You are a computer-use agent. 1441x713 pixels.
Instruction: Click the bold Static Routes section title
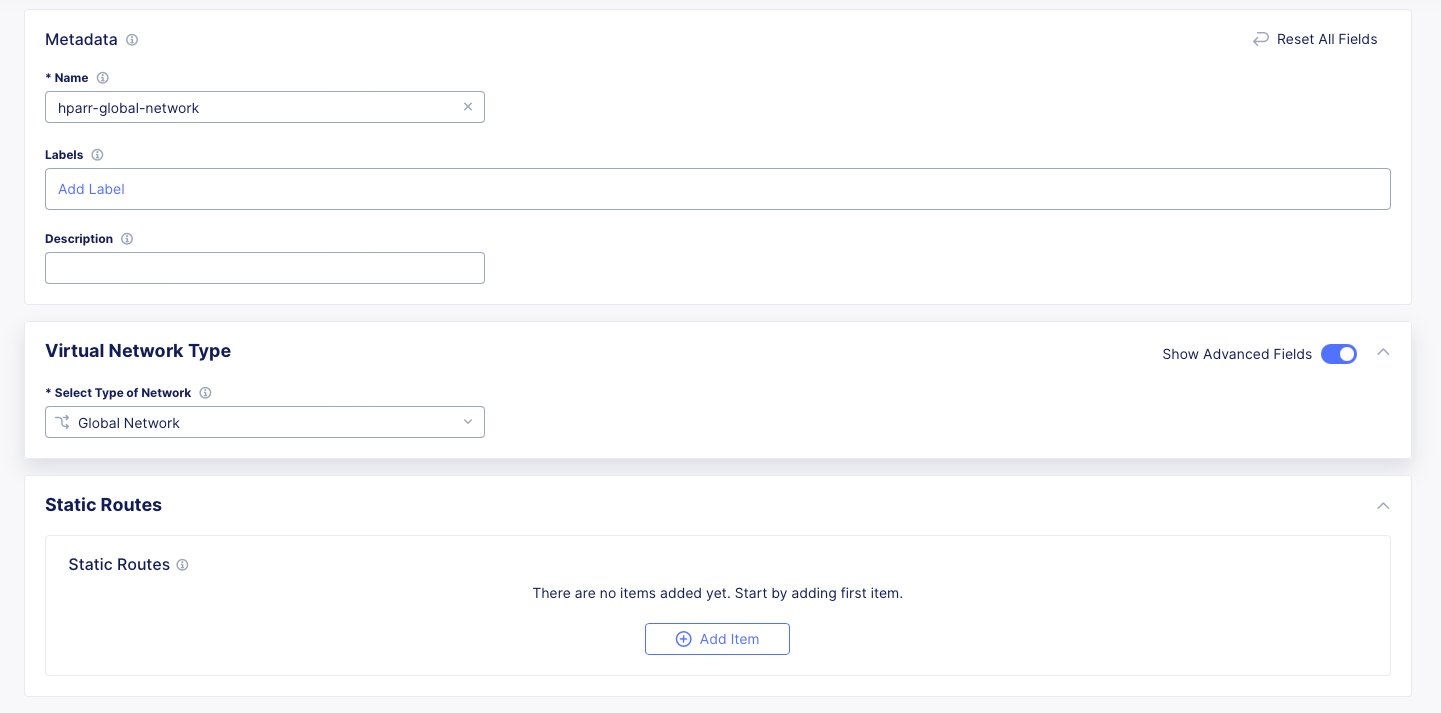tap(103, 505)
